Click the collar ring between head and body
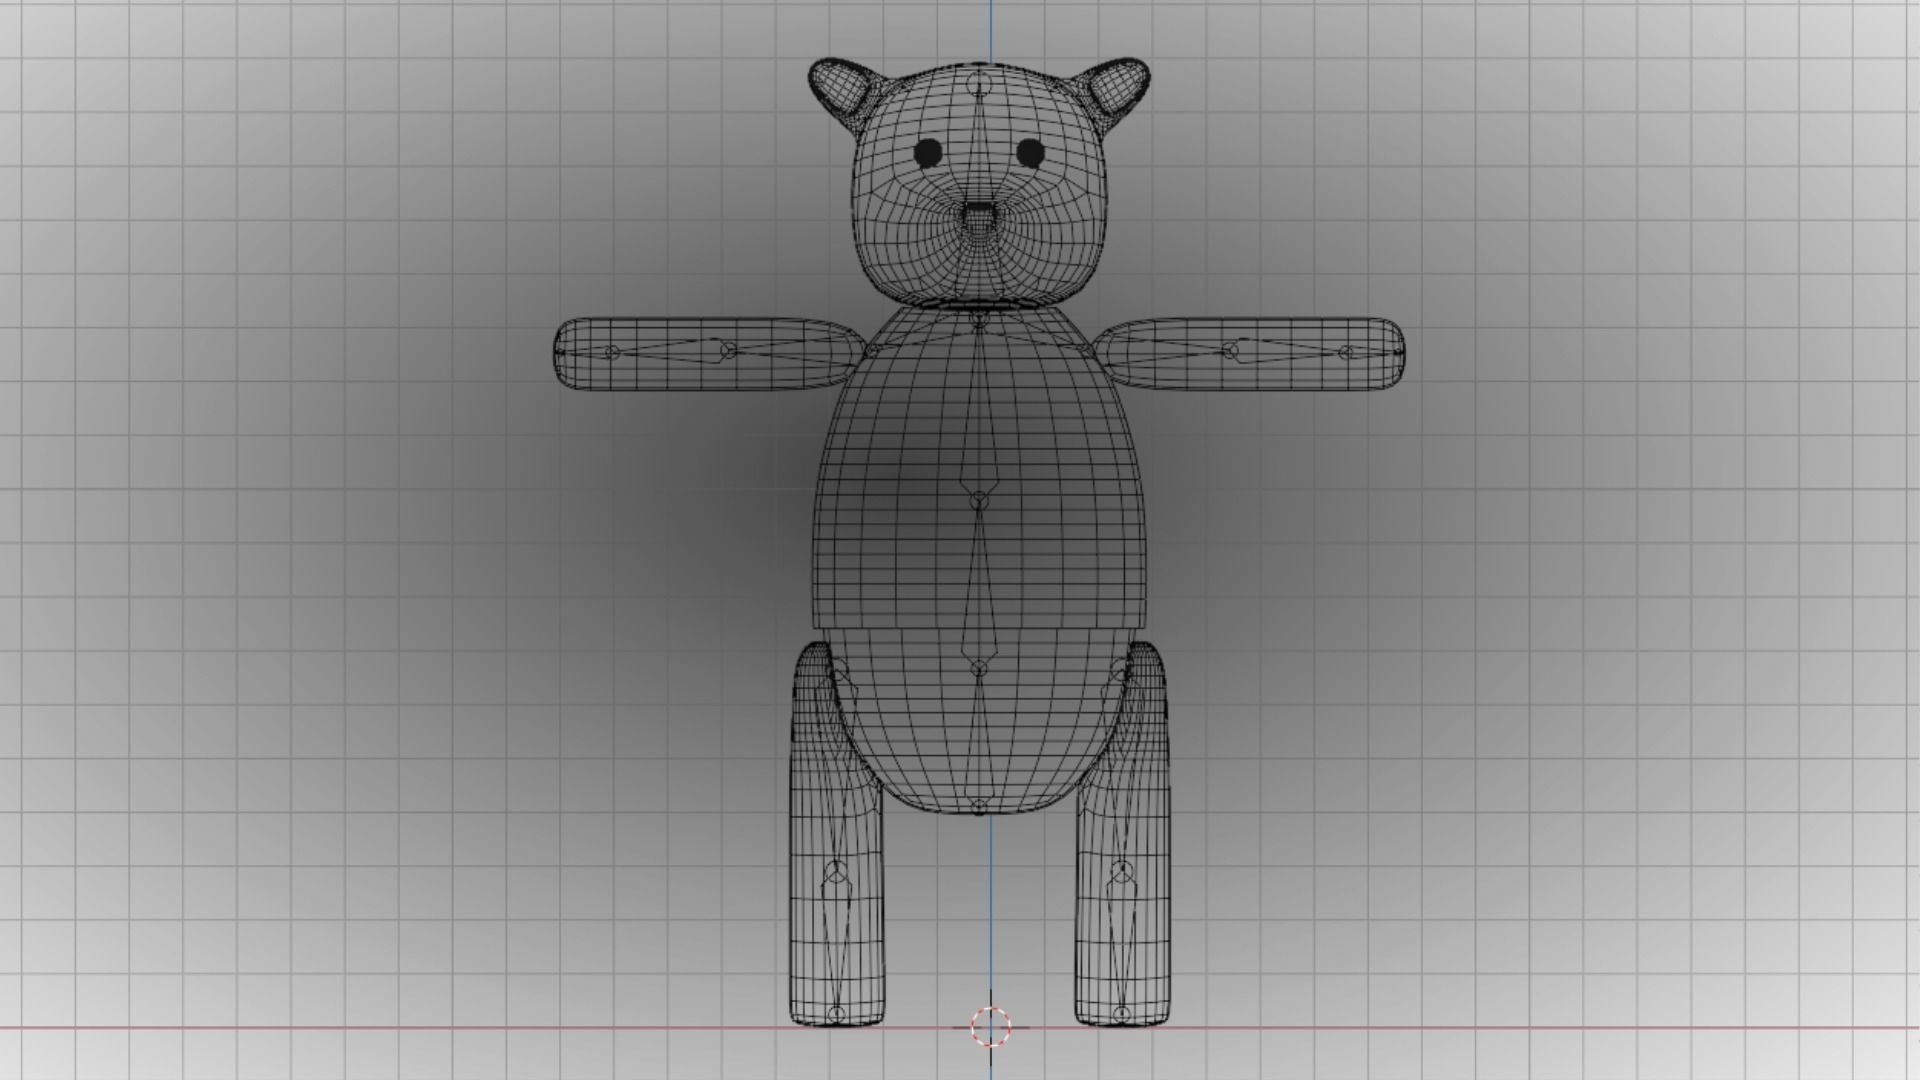This screenshot has width=1920, height=1080. pos(979,302)
